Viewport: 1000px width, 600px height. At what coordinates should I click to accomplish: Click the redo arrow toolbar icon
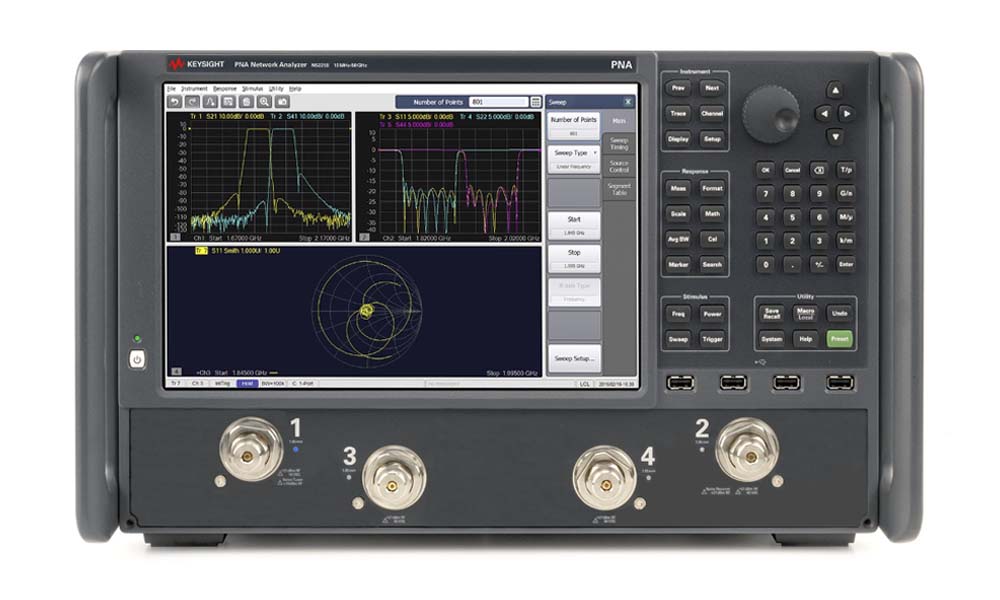pos(191,101)
